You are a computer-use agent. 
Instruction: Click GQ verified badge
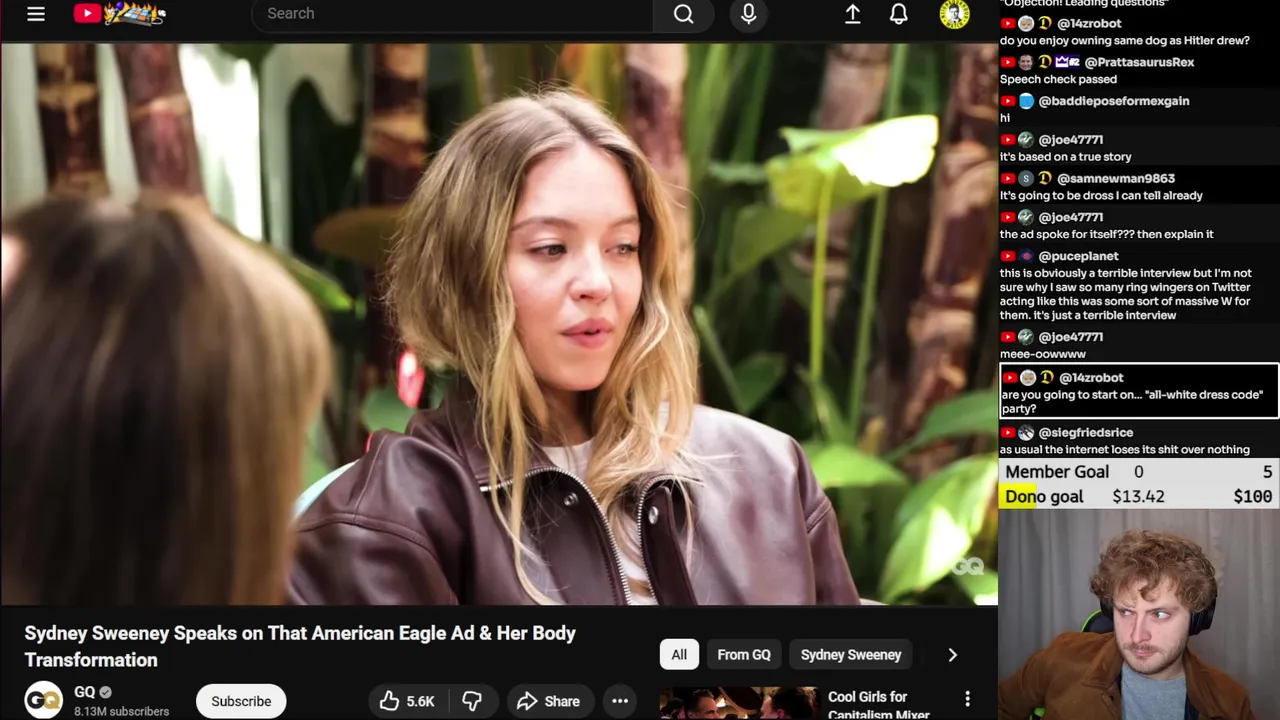click(x=105, y=692)
